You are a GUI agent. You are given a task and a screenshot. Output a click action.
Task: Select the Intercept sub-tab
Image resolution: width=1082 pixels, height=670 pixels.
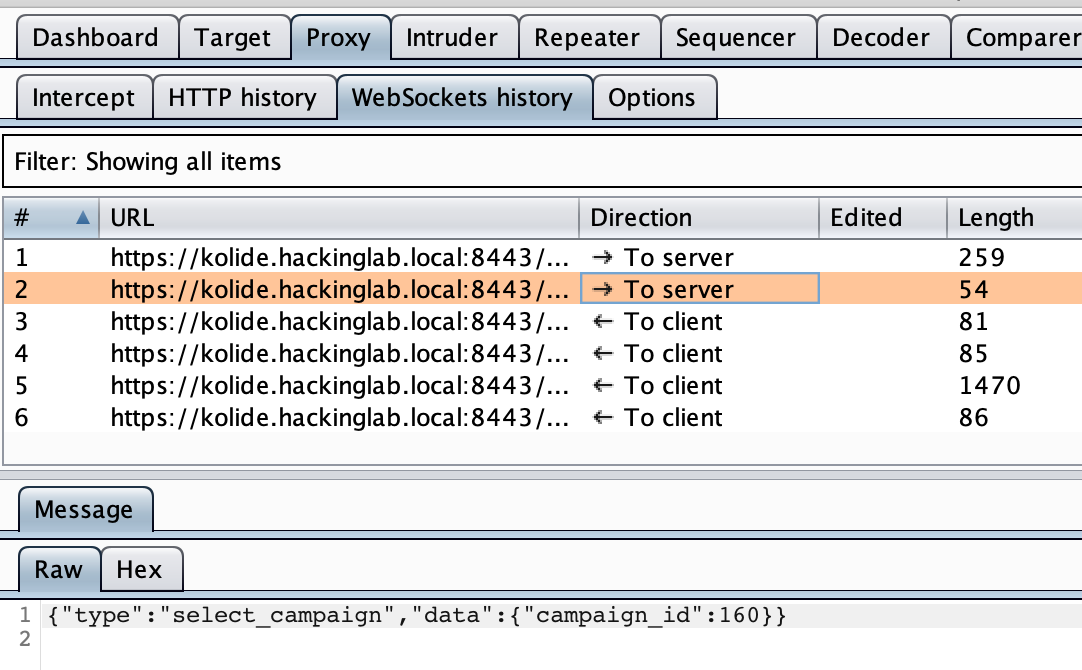[84, 98]
